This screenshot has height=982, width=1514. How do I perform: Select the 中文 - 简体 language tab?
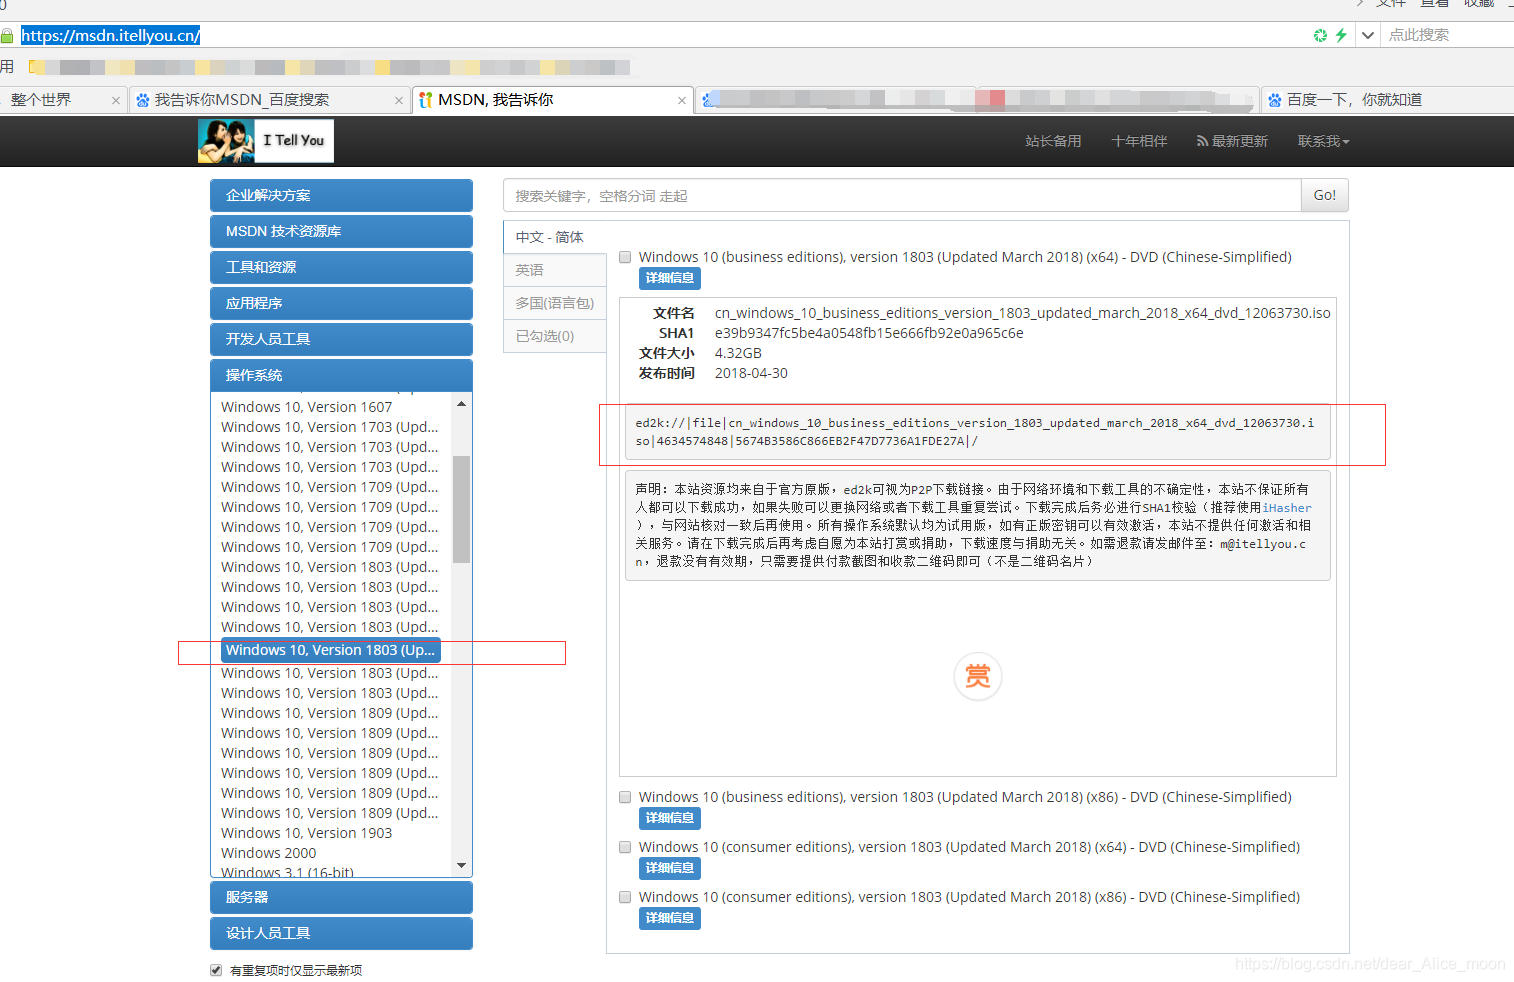[x=555, y=237]
